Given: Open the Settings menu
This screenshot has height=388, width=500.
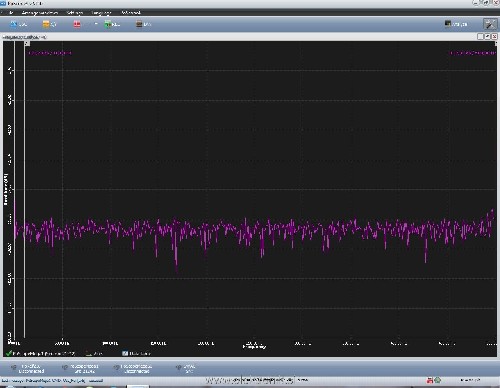Looking at the screenshot, I should pyautogui.click(x=75, y=13).
